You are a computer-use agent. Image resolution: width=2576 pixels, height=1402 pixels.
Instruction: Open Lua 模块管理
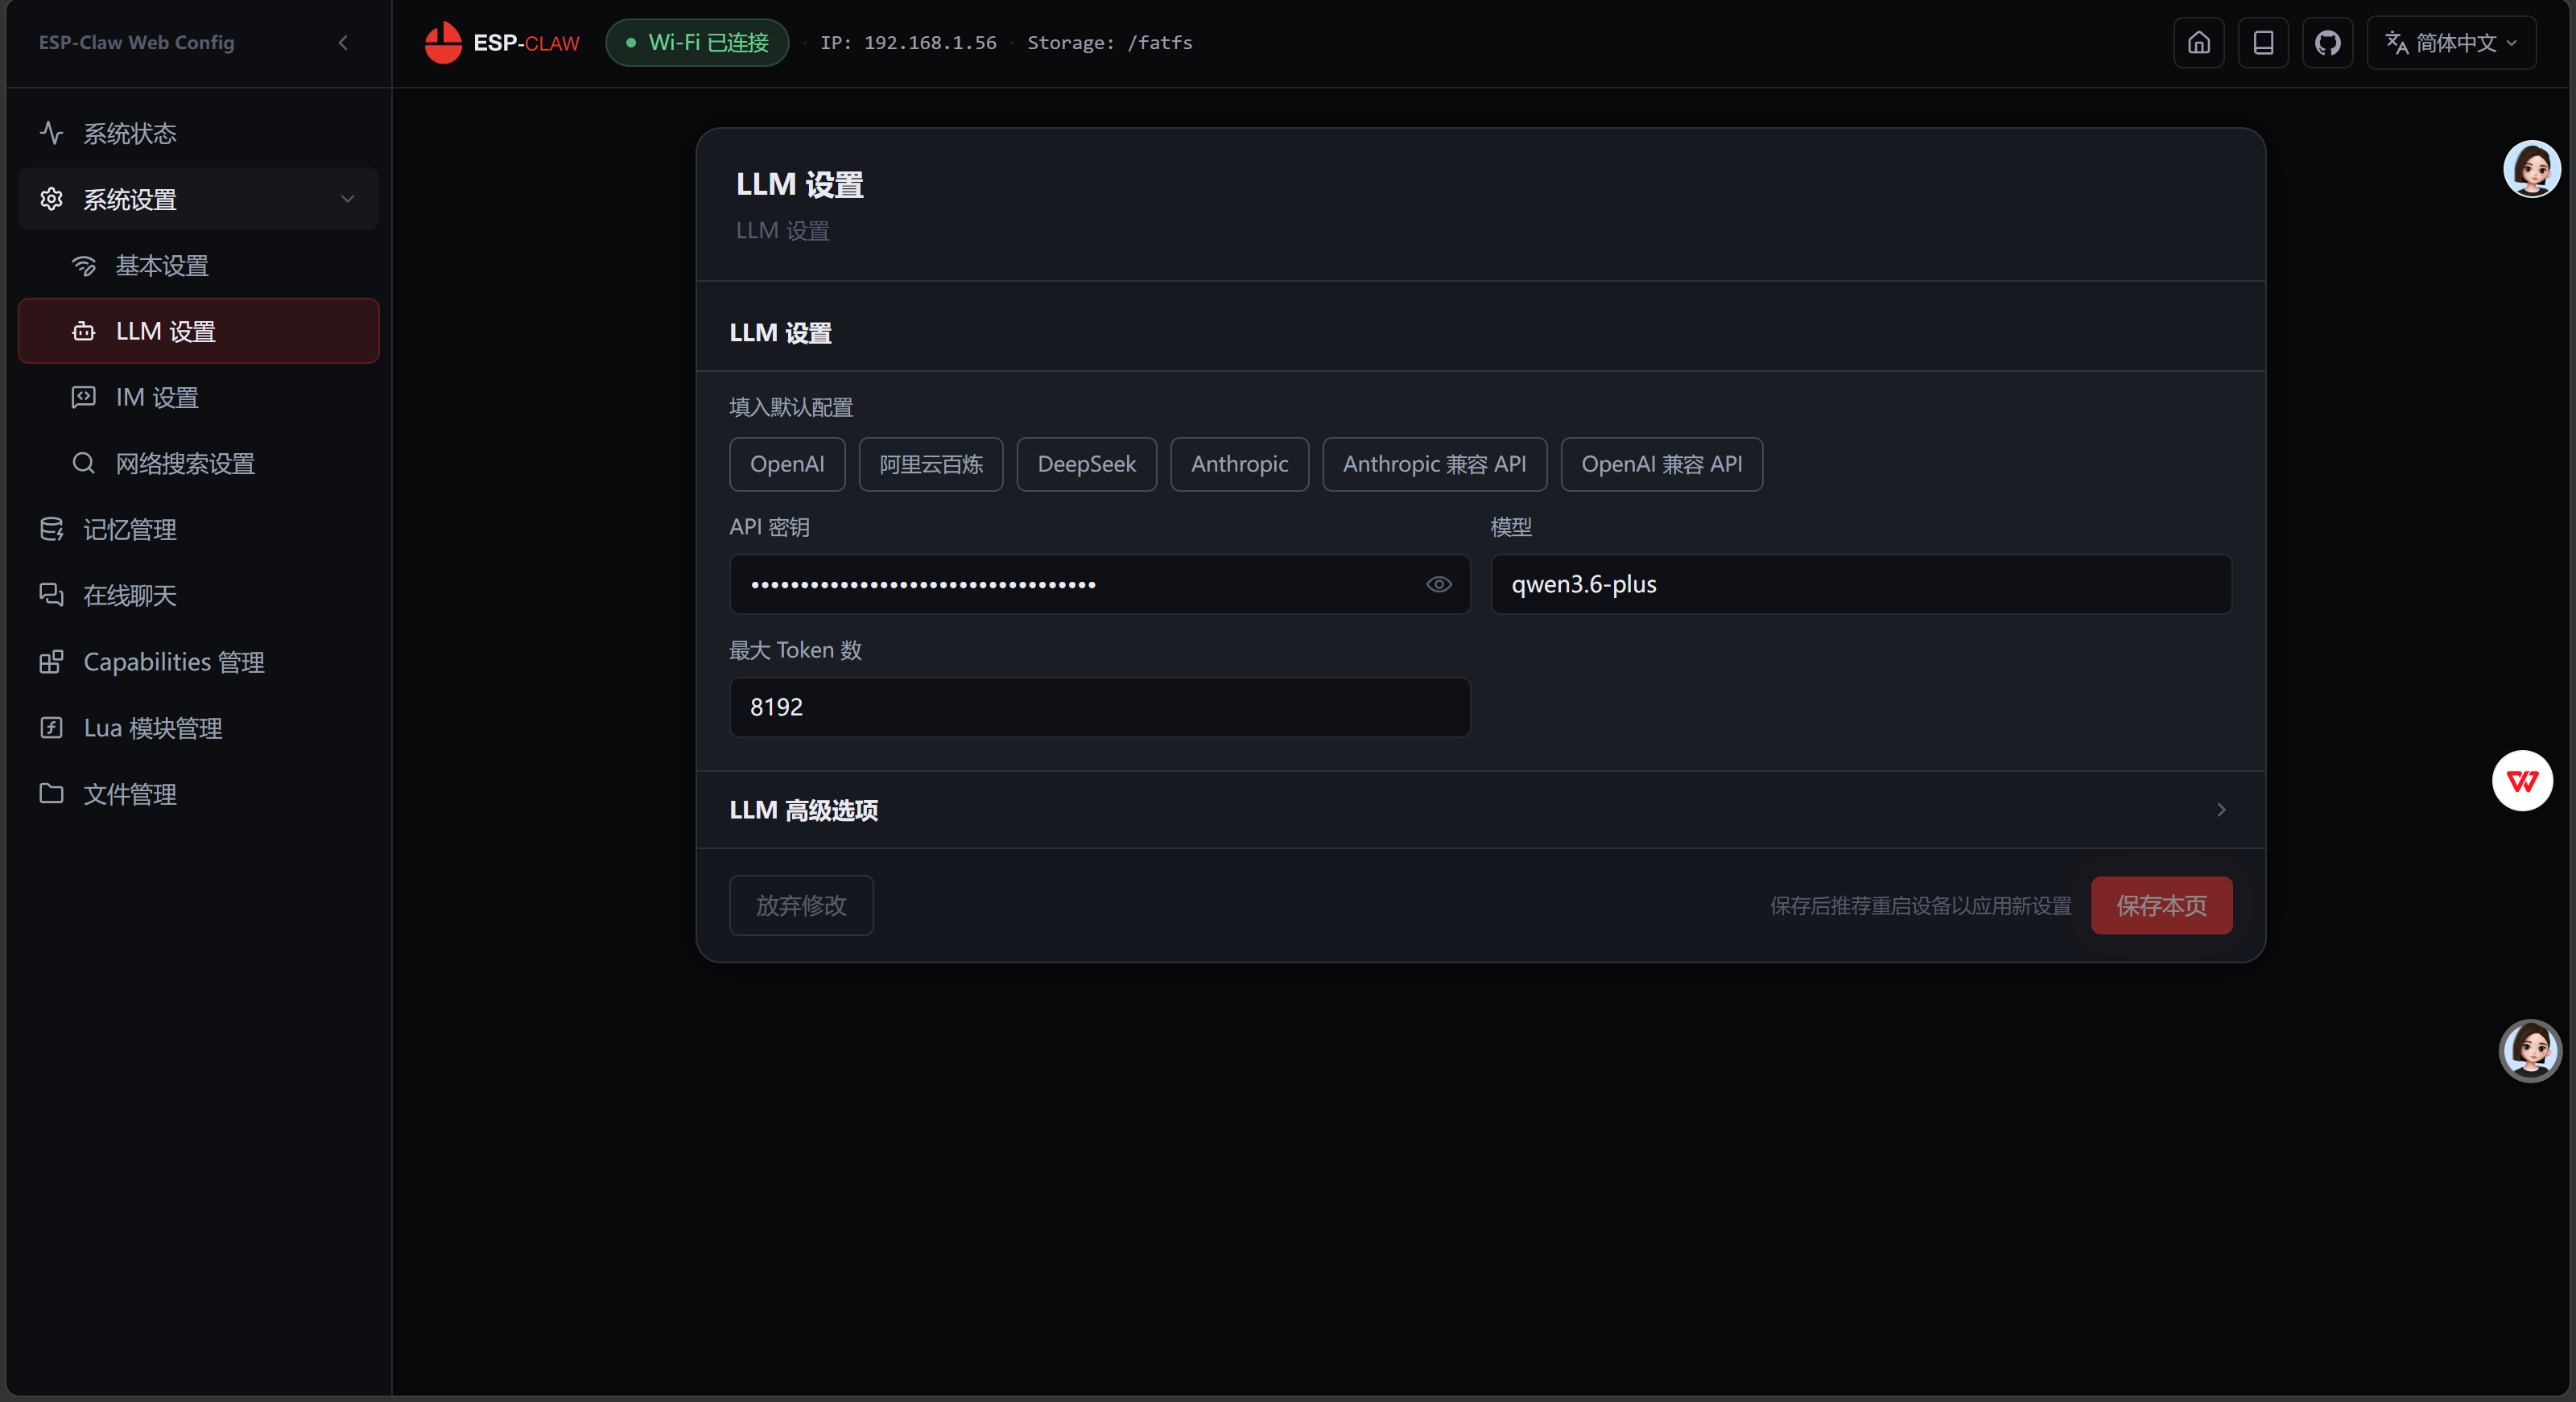pyautogui.click(x=198, y=728)
